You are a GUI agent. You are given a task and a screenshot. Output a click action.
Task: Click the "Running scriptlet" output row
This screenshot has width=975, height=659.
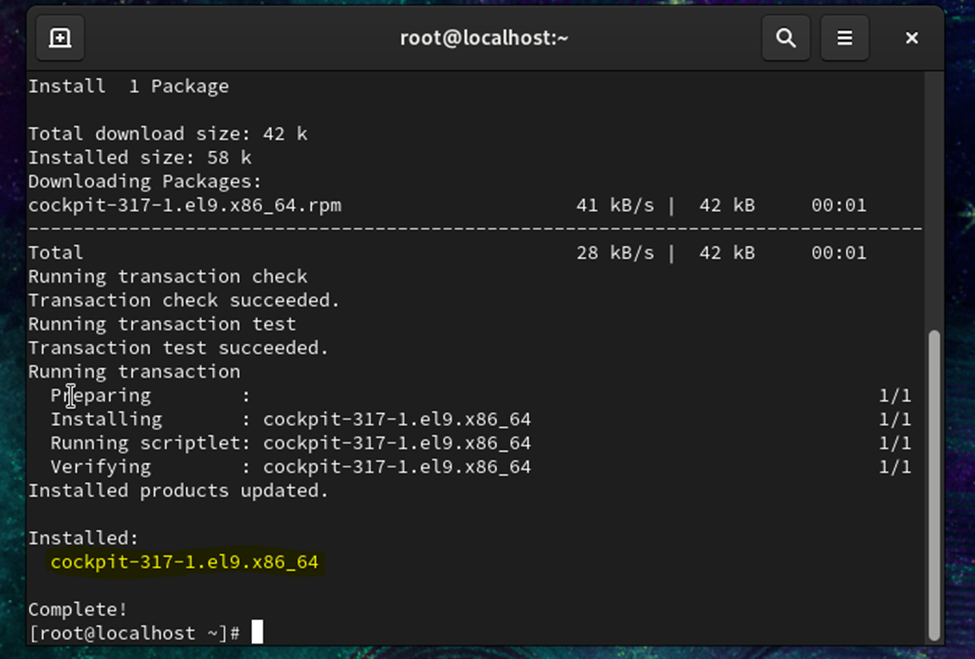tap(290, 443)
